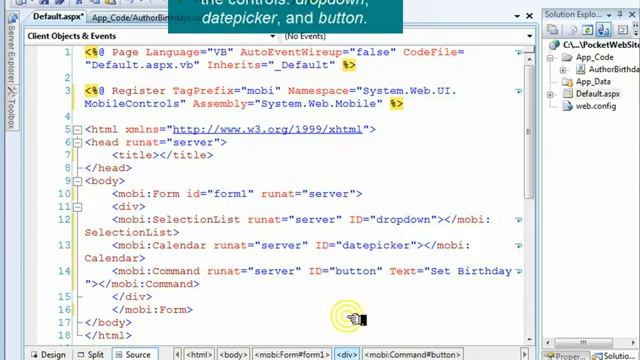This screenshot has width=640, height=360.
Task: Click the CodeFile= attribute on line 1
Action: 433,52
